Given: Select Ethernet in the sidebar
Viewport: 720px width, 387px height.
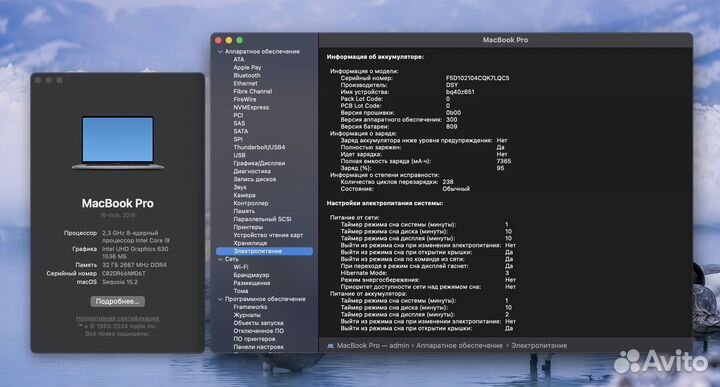Looking at the screenshot, I should (245, 84).
